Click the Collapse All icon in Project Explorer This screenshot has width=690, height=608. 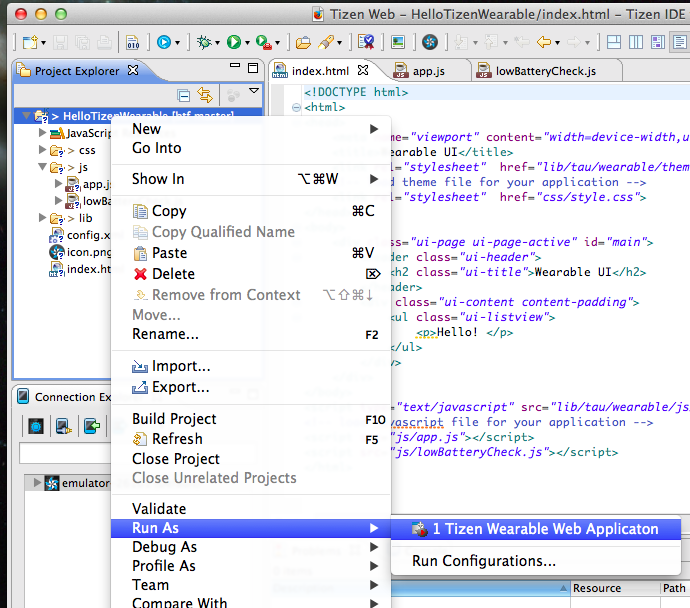[x=184, y=95]
